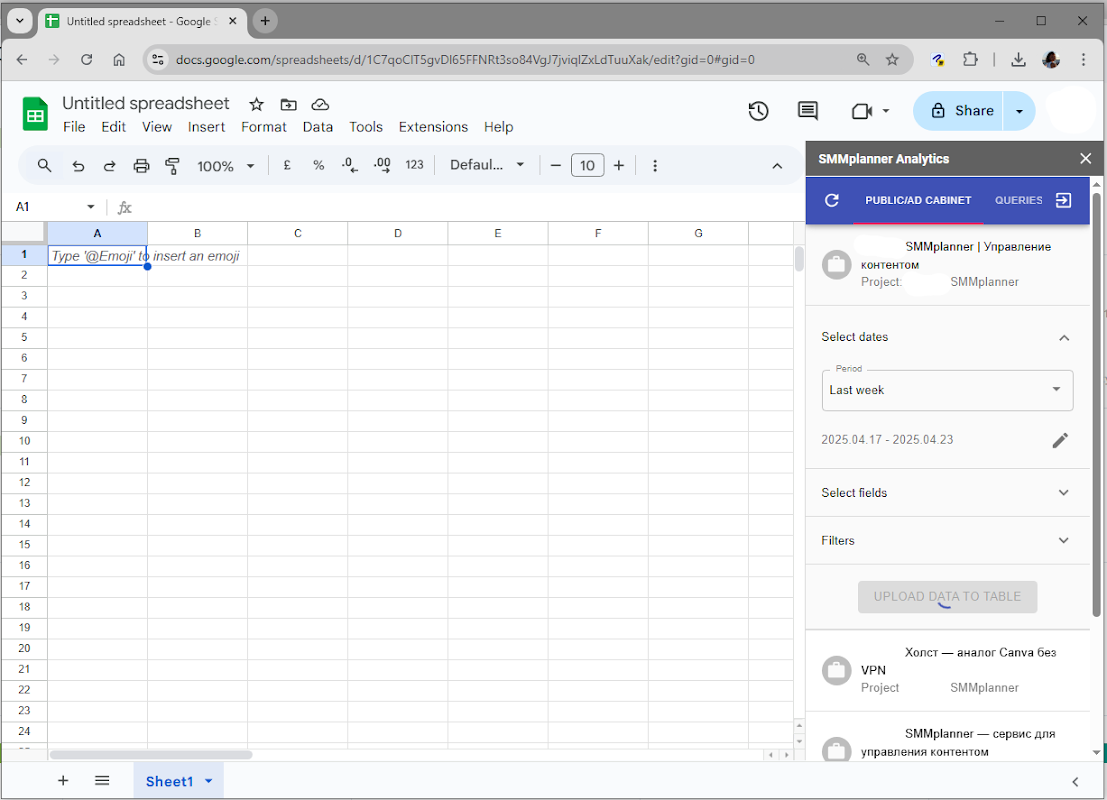Viewport: 1107px width, 800px height.
Task: Click the Chrome extensions puzzle icon
Action: (971, 59)
